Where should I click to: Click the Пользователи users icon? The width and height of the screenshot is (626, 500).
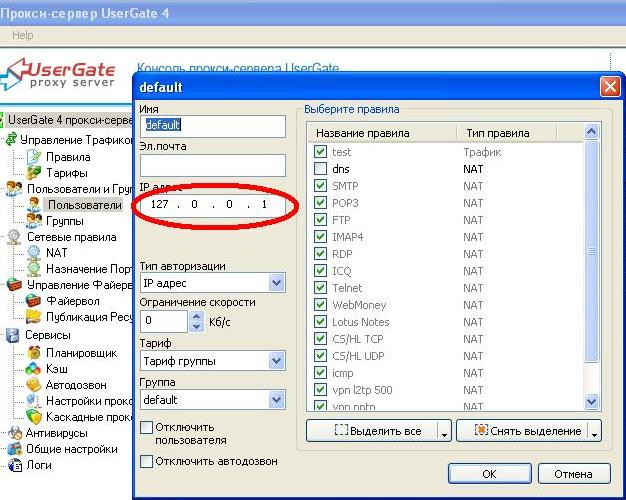point(34,205)
